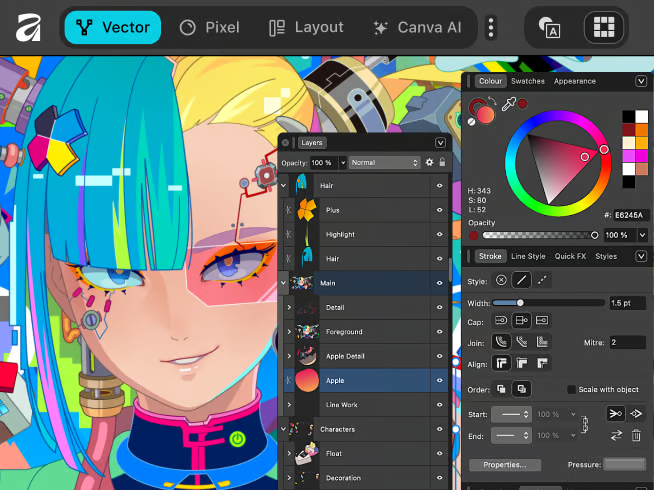Lock the layer with the padlock icon
Screen dimensions: 654x490
442,162
